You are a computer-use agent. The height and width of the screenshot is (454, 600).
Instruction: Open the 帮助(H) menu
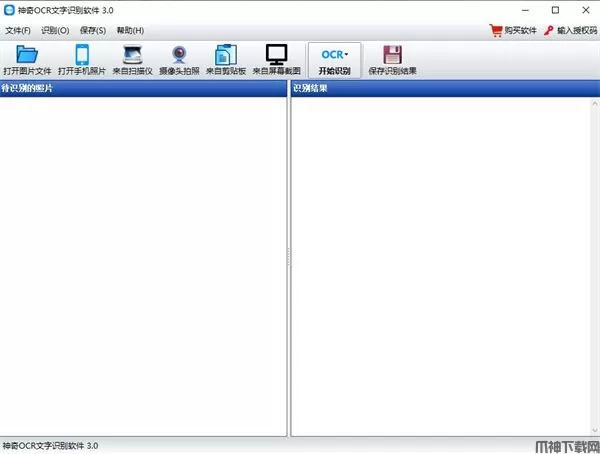pyautogui.click(x=130, y=31)
